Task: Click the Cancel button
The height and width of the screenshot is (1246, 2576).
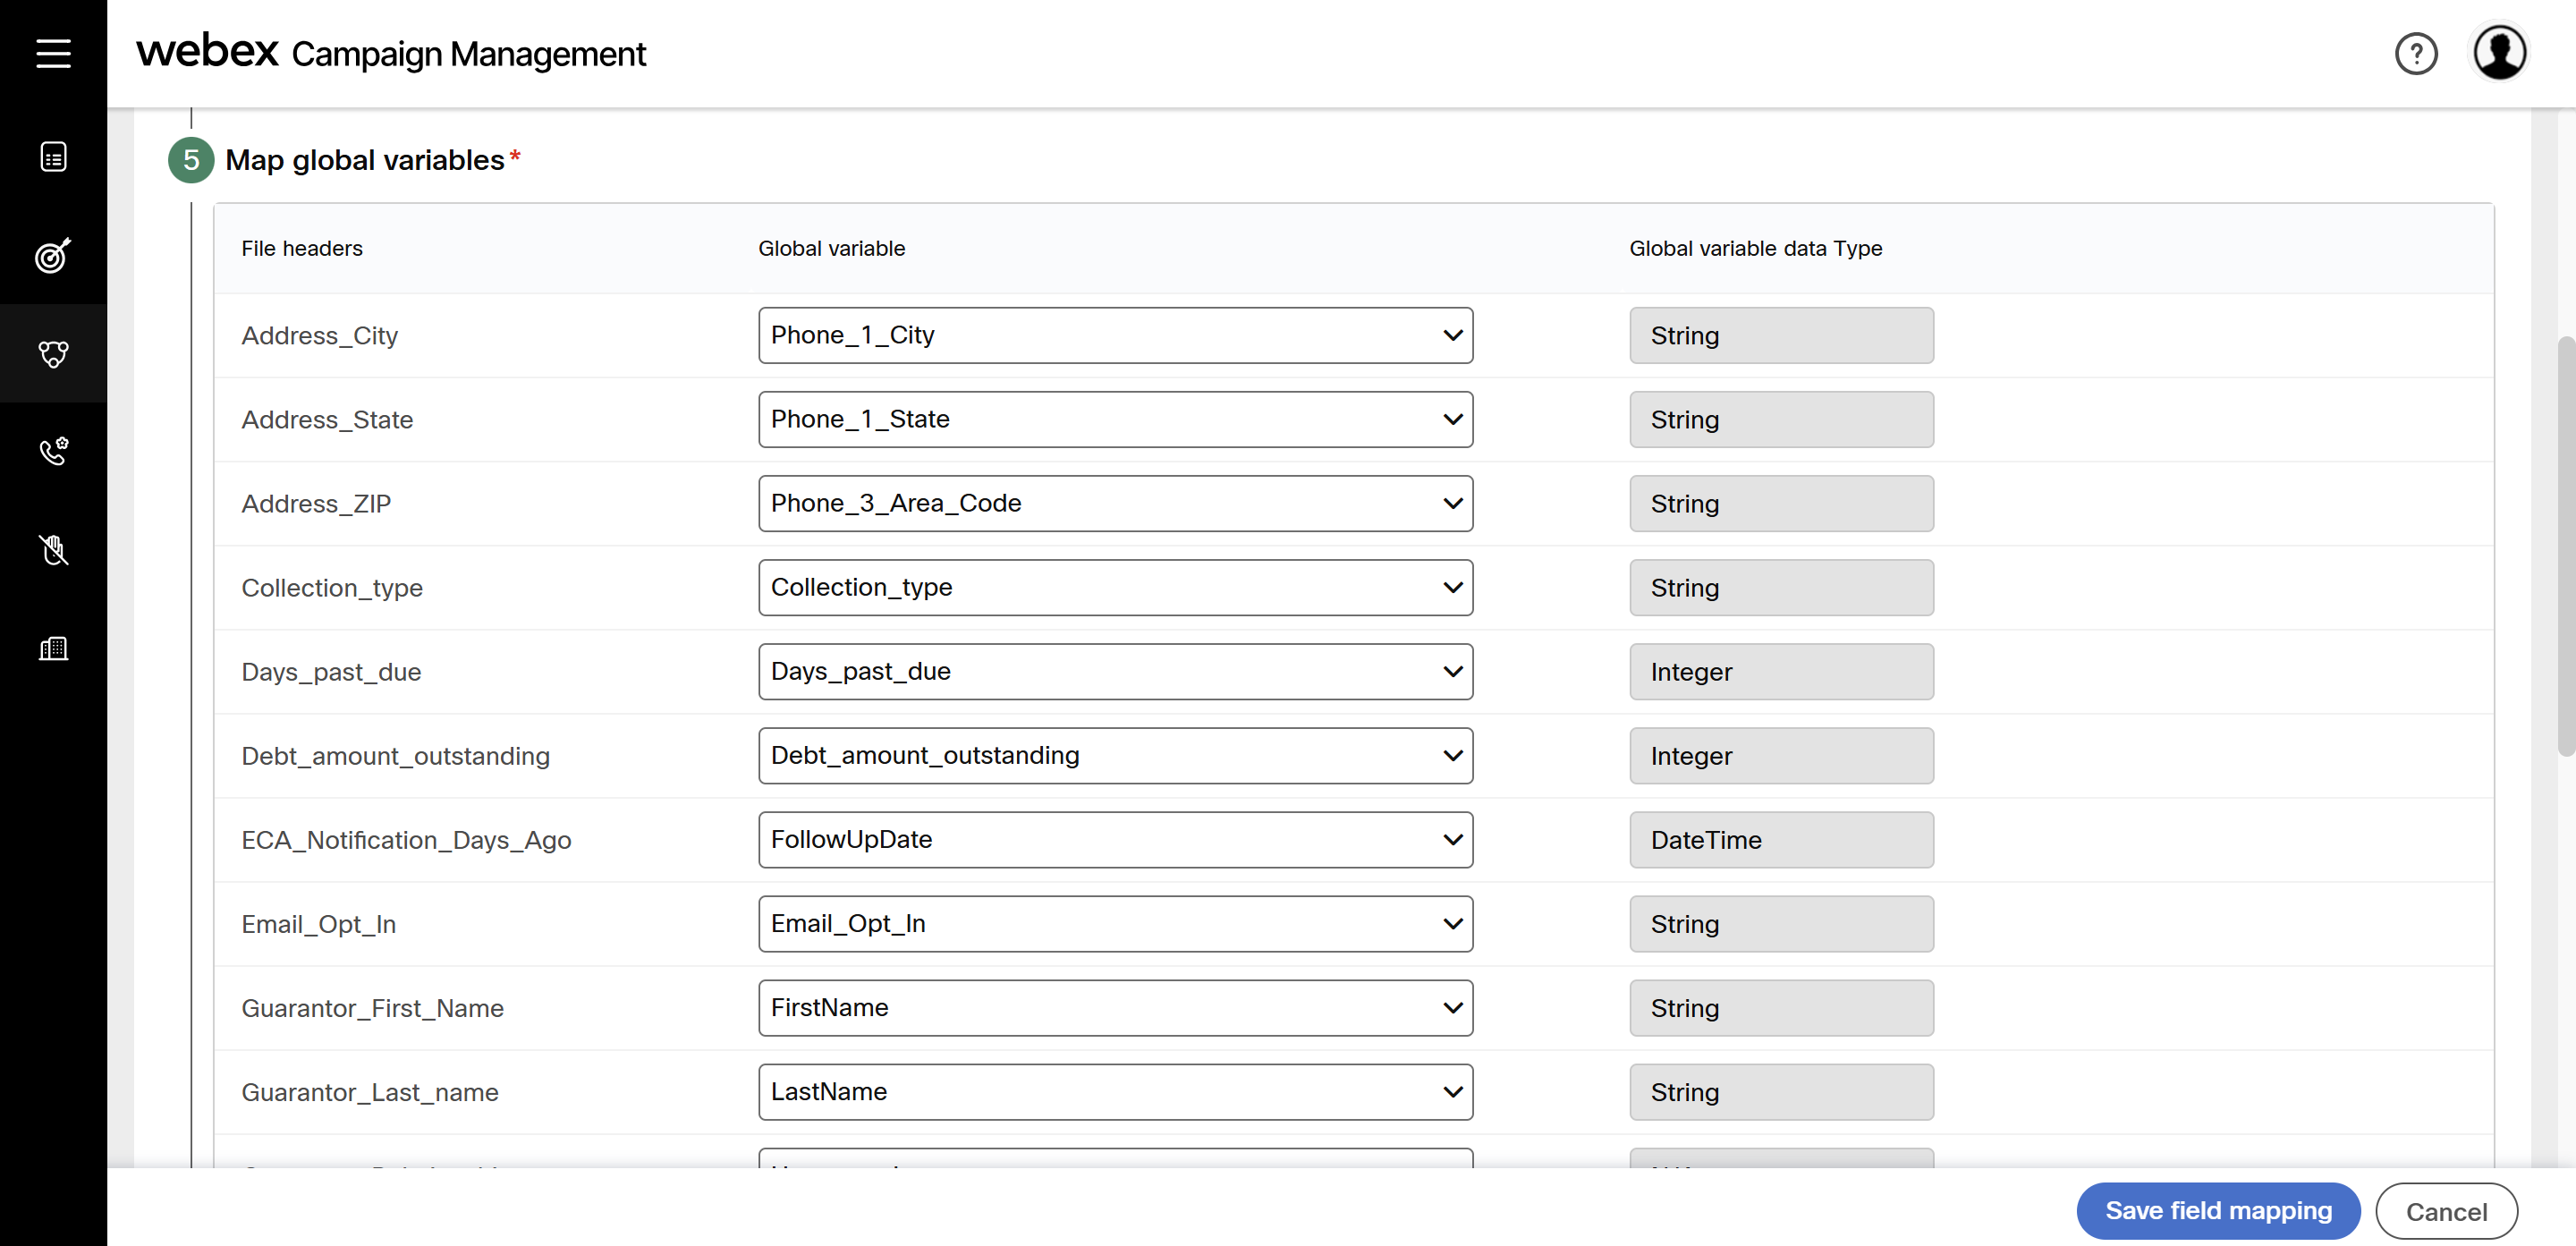Action: coord(2445,1211)
